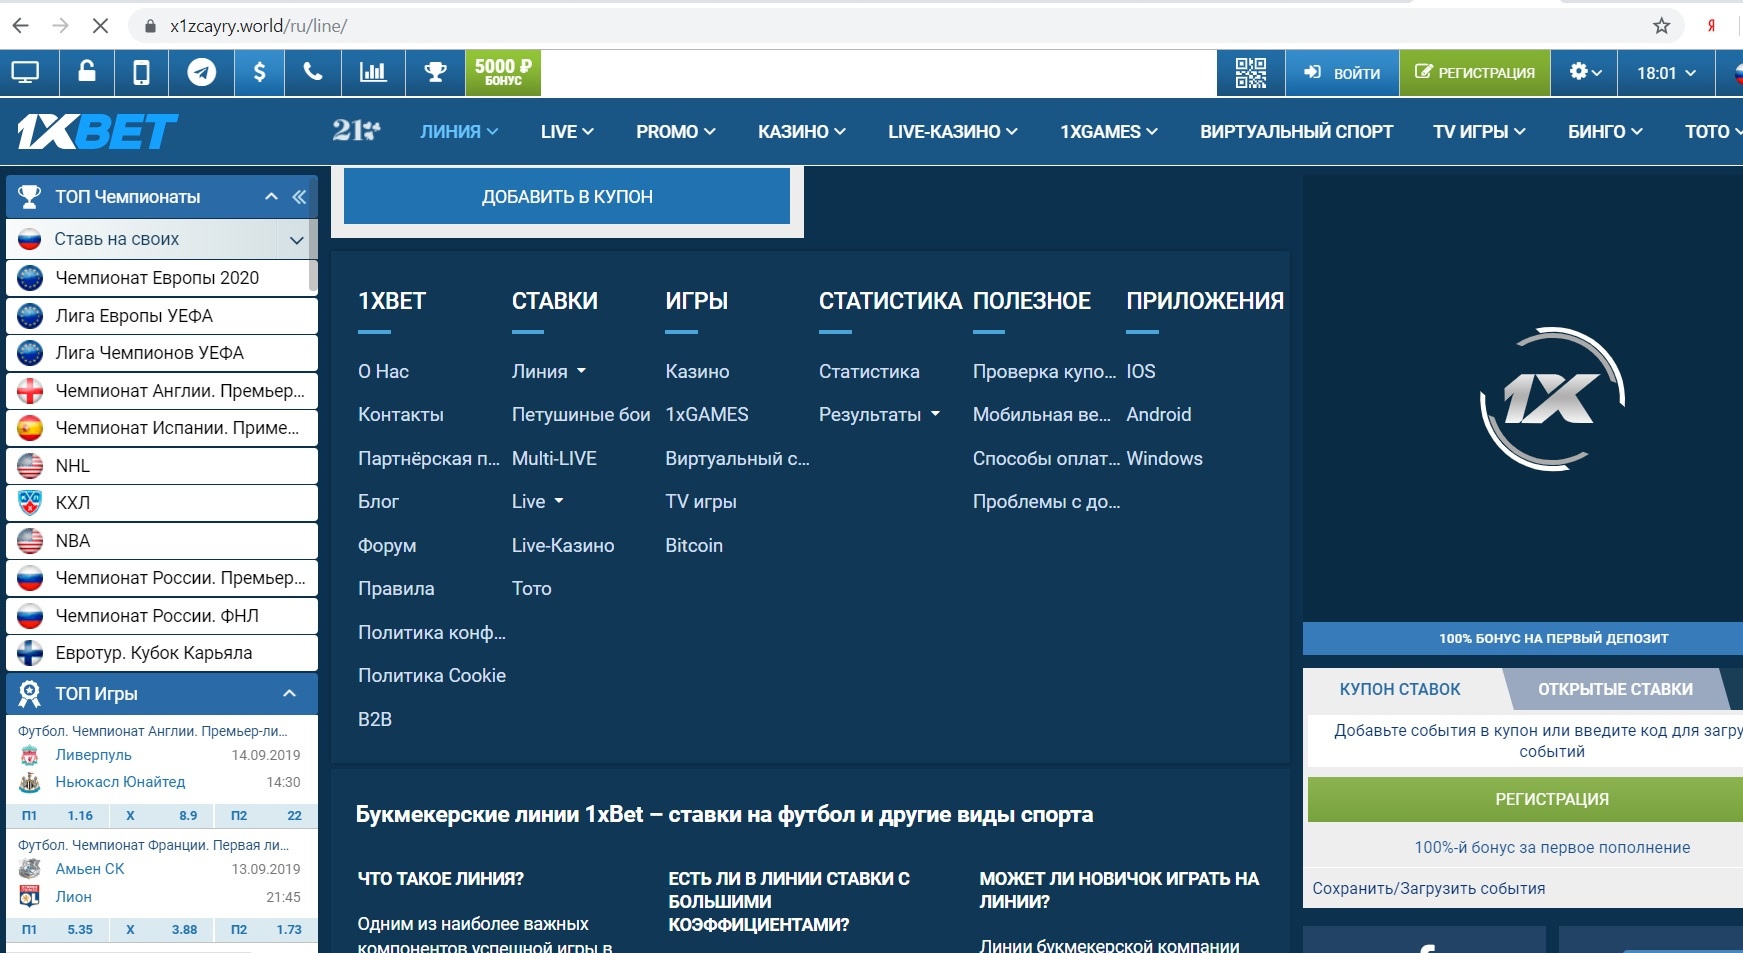The image size is (1743, 953).
Task: Open the QR code login icon
Action: [x=1251, y=73]
